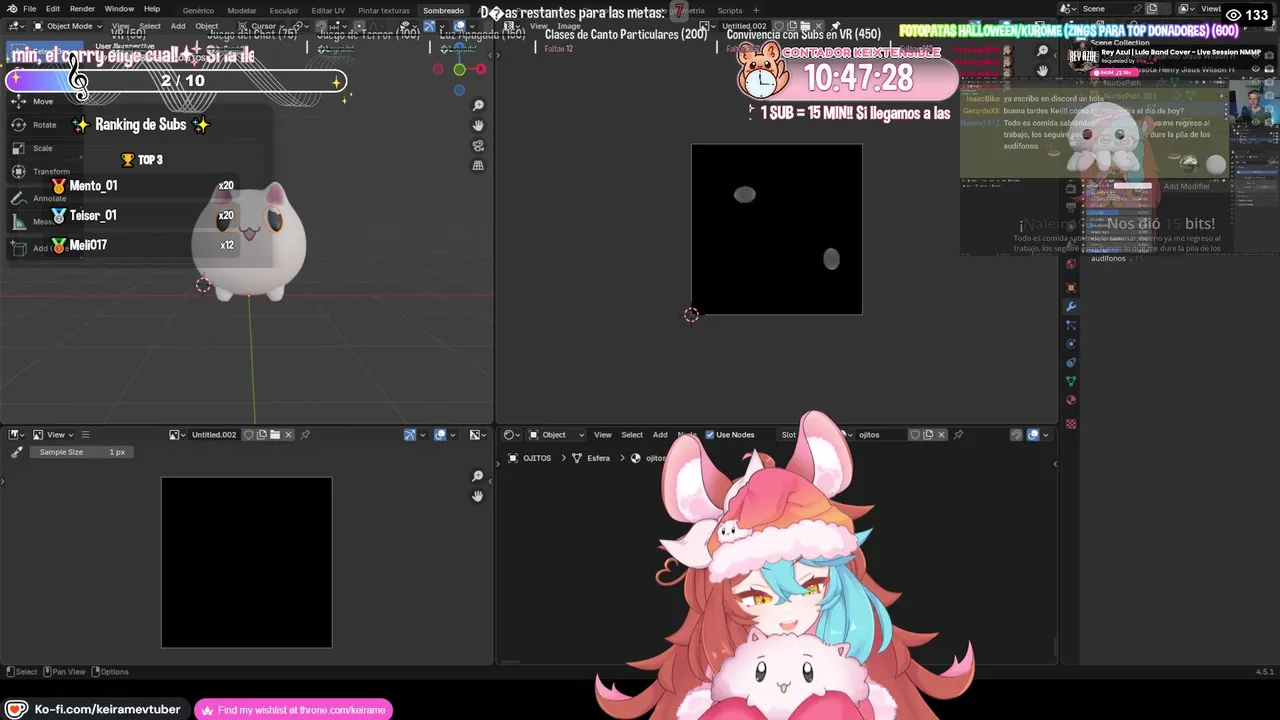Switch perspective/orthographic with the grid icon

478,166
